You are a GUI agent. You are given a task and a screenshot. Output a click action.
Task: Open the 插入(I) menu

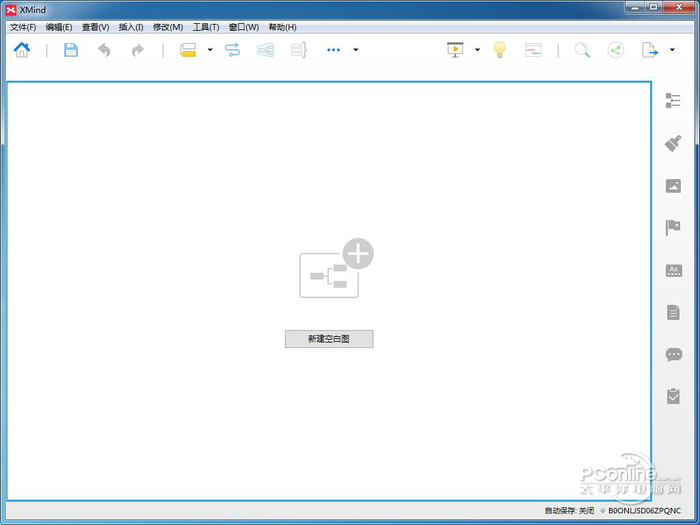click(x=131, y=27)
